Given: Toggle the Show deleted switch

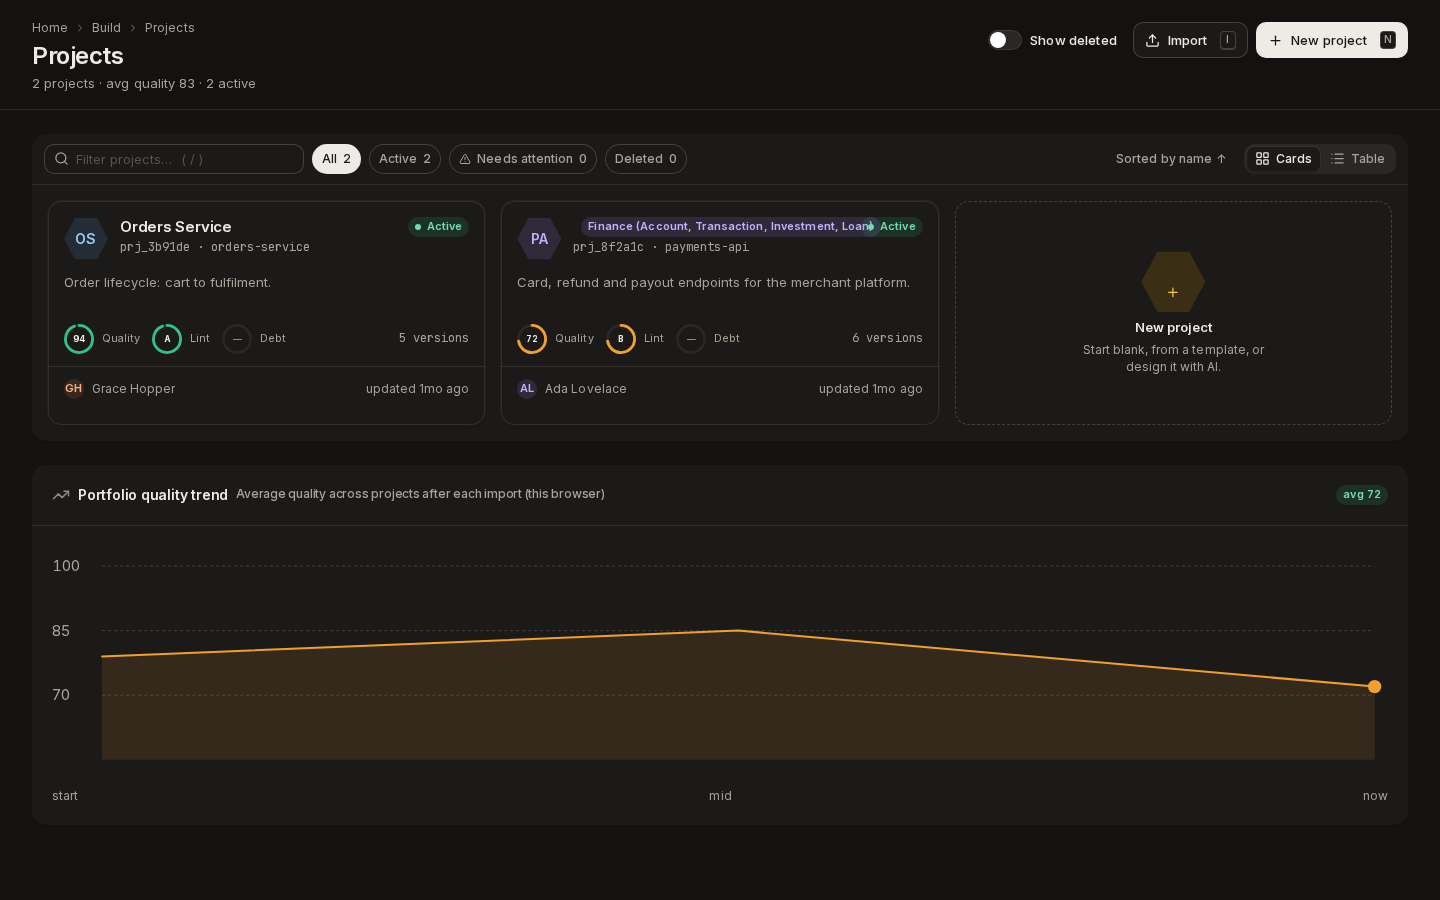Looking at the screenshot, I should coord(1004,40).
